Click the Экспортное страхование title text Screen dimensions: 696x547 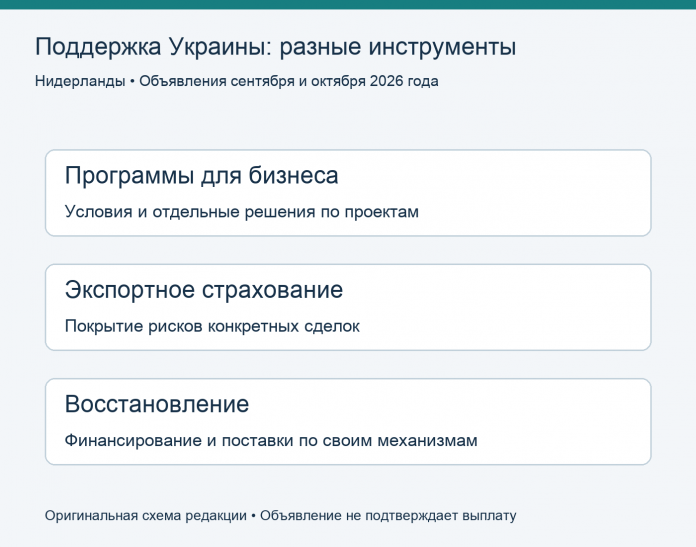tap(204, 290)
